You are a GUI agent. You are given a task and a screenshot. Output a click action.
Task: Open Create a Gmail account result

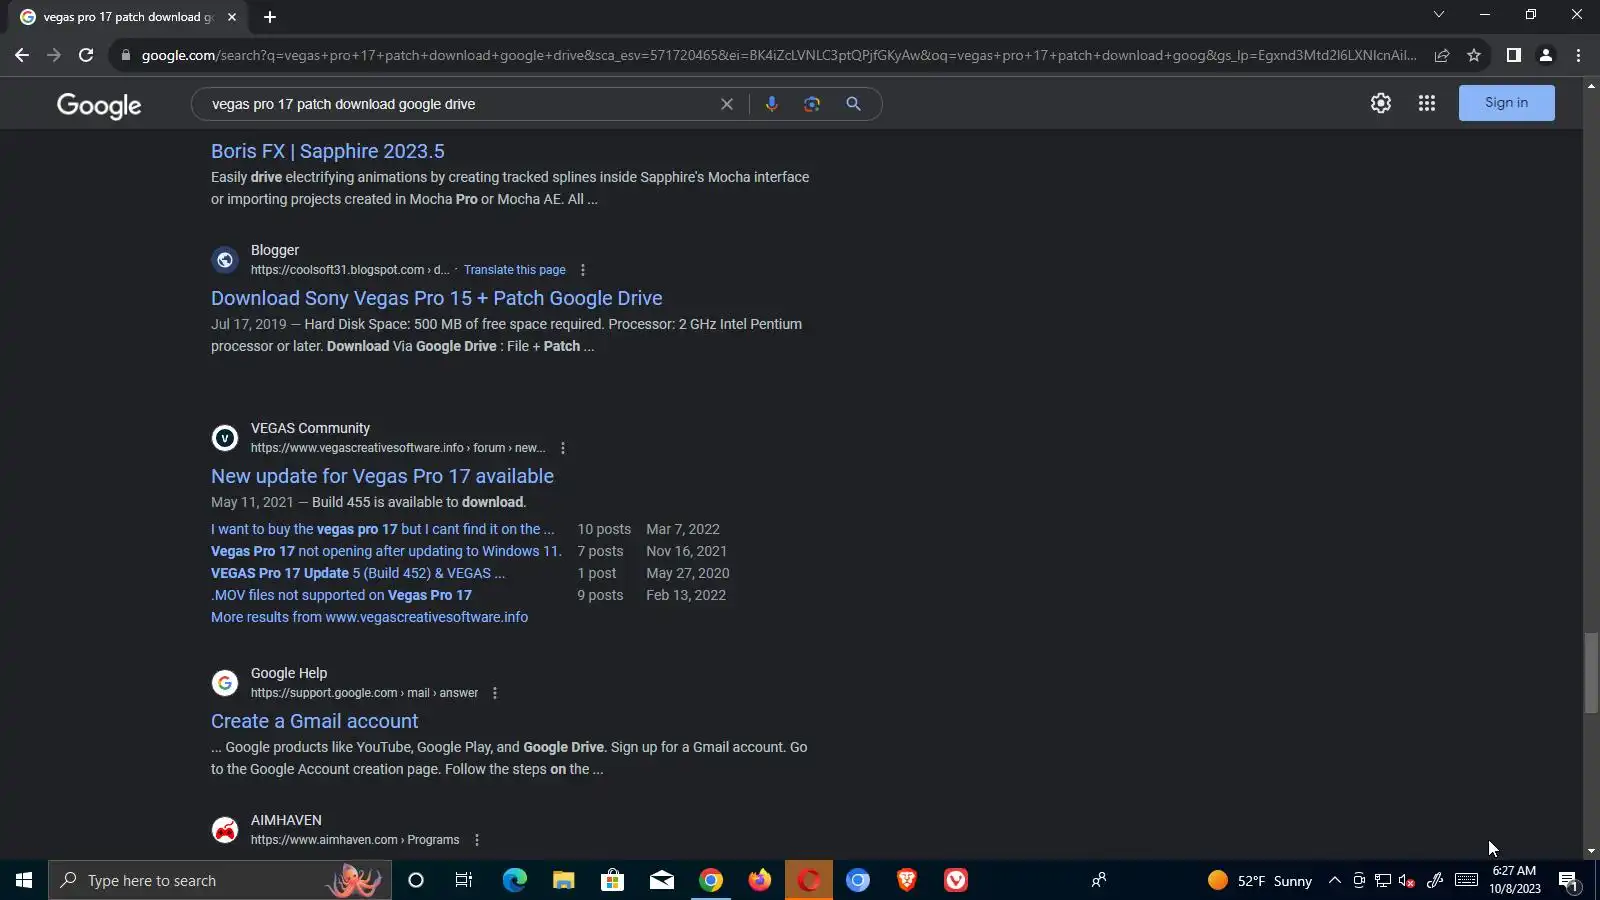coord(315,721)
